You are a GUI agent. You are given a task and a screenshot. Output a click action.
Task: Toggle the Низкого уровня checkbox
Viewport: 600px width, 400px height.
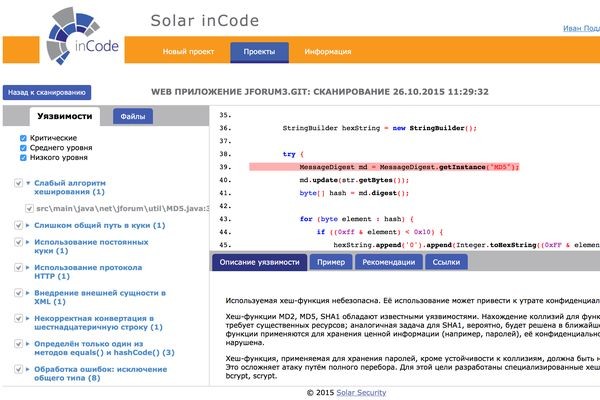23,158
